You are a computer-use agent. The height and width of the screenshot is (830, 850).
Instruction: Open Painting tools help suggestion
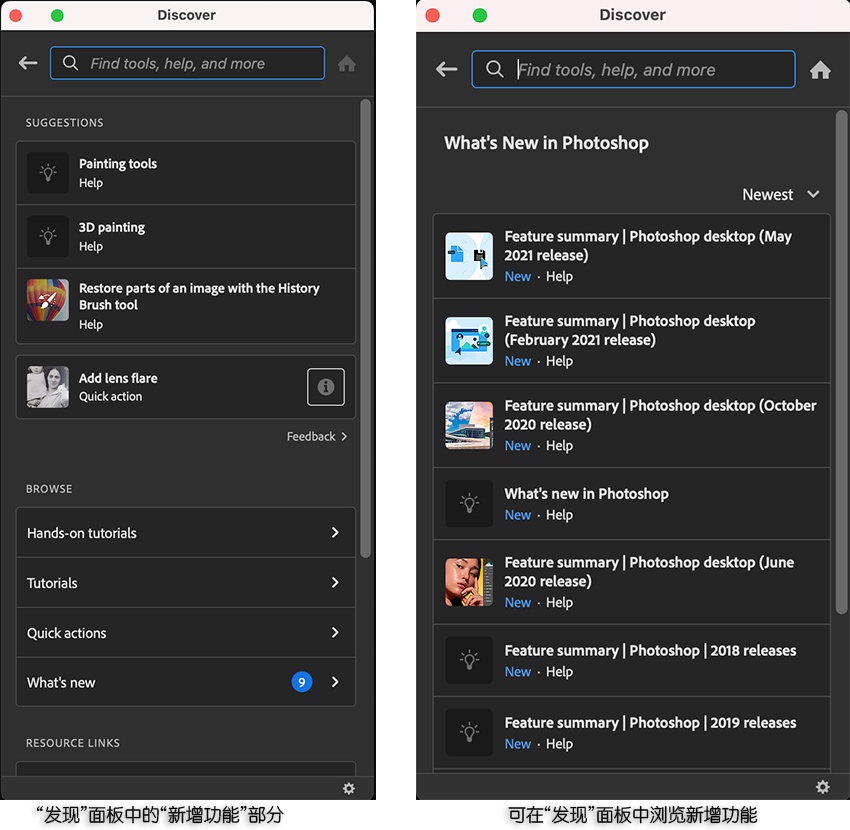coord(186,173)
